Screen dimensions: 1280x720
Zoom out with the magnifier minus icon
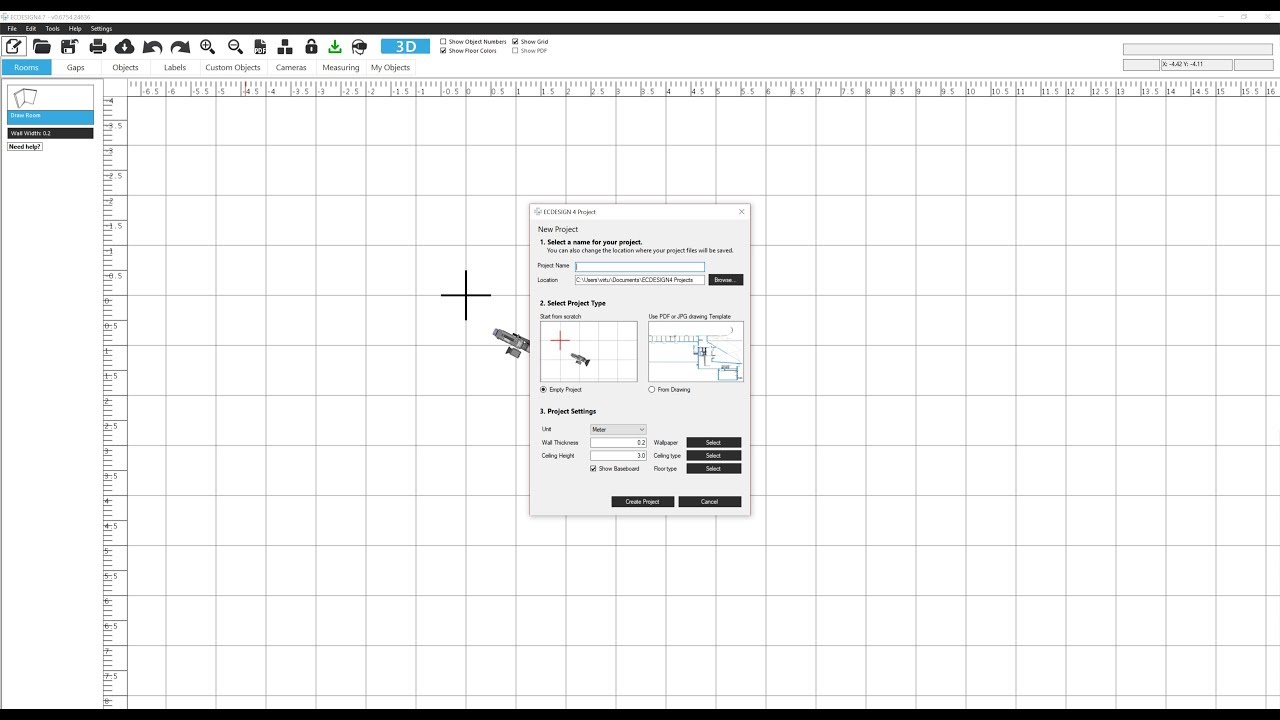(x=235, y=47)
